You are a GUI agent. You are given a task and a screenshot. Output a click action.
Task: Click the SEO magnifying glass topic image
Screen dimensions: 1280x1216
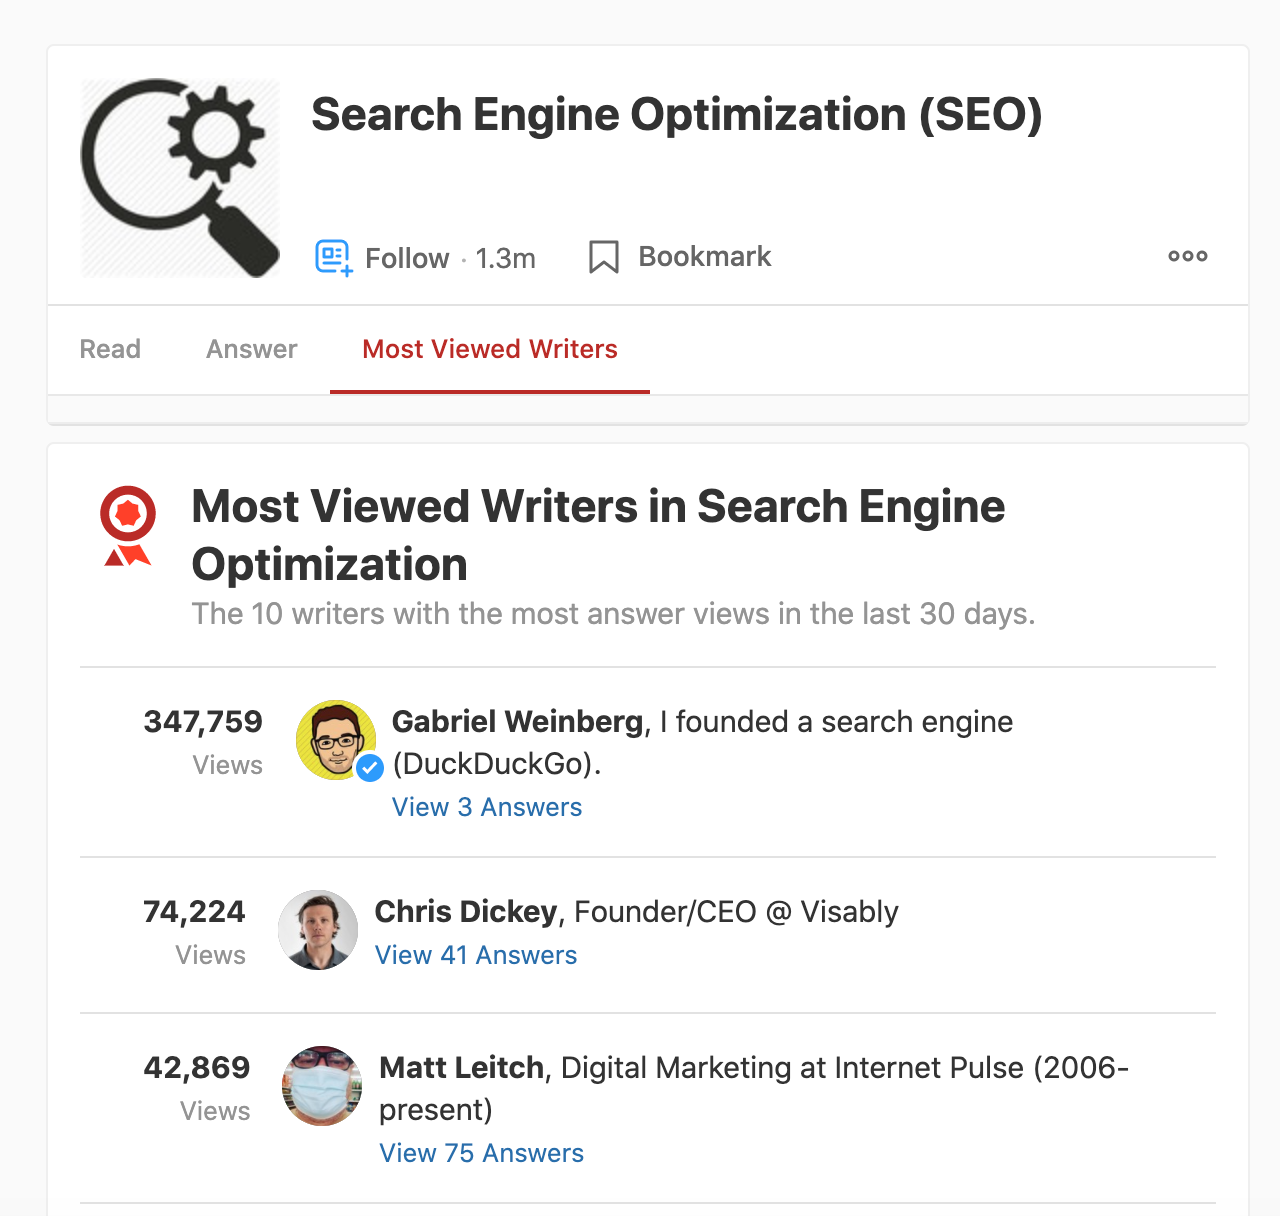180,178
